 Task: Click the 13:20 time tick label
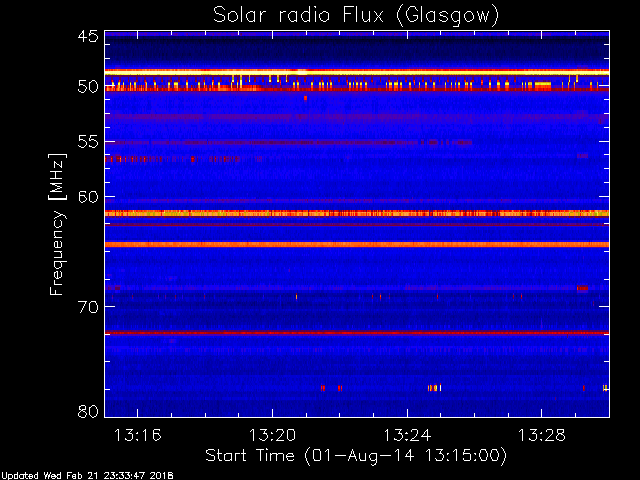click(x=272, y=436)
